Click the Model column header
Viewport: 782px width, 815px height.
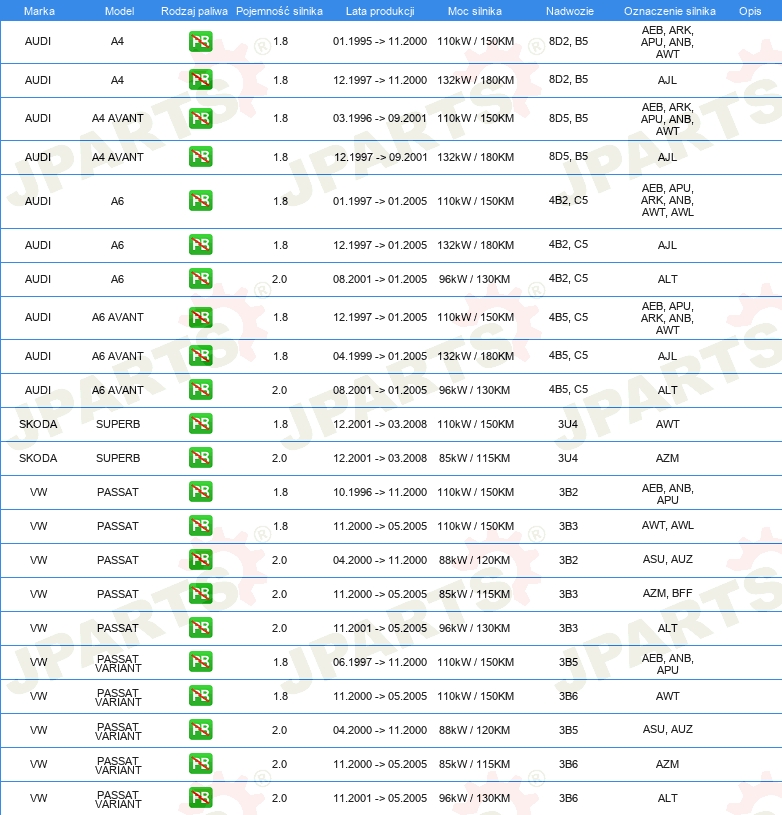click(x=120, y=11)
